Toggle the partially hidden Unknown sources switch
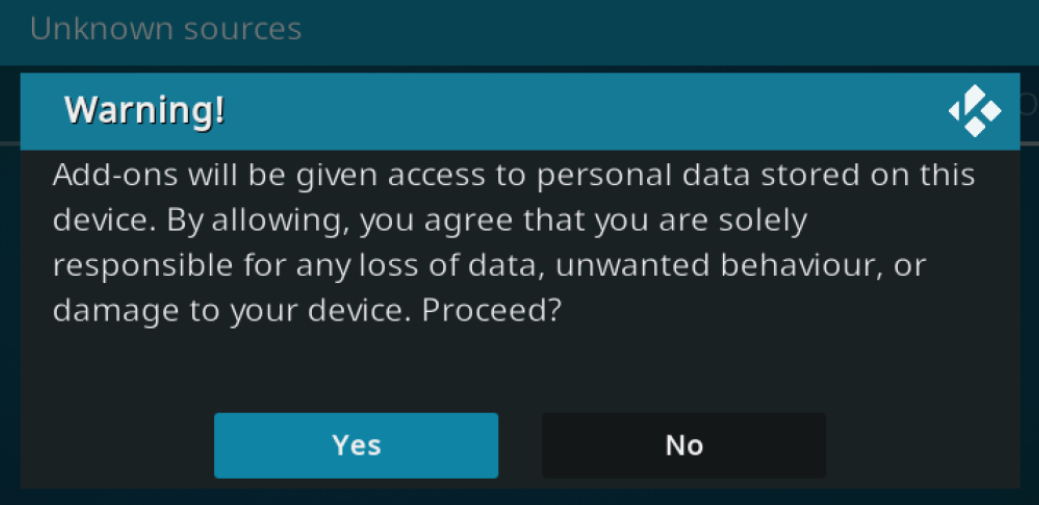Viewport: 1039px width, 505px height. [1029, 103]
